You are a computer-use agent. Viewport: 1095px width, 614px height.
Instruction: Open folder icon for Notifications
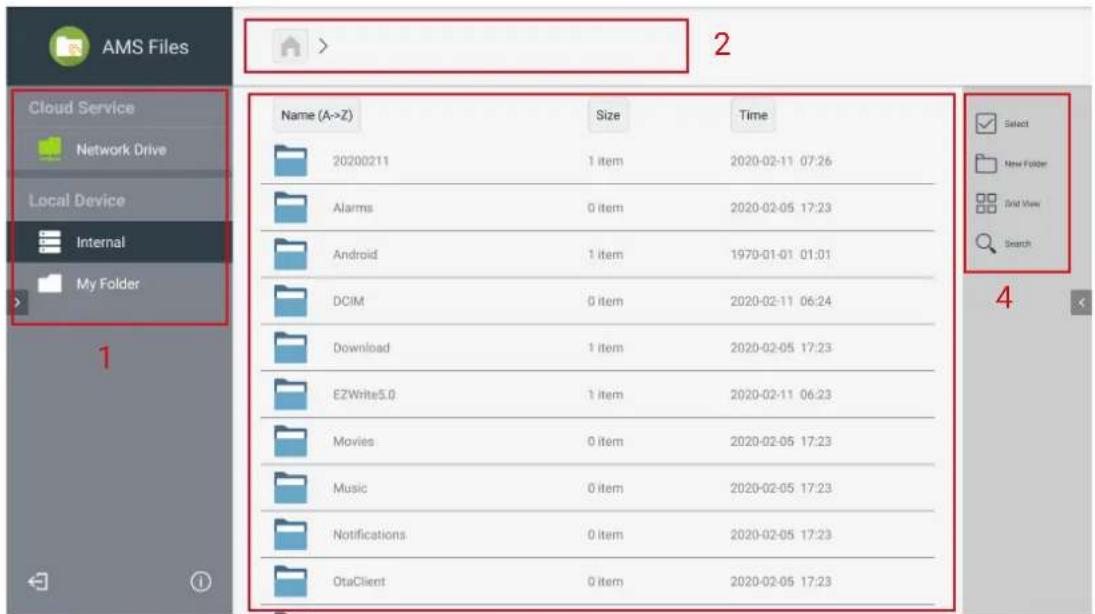(x=291, y=534)
